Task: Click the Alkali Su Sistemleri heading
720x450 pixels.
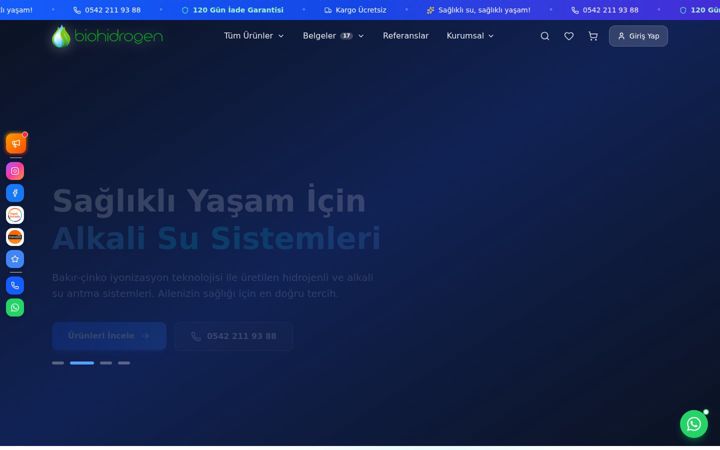Action: [x=216, y=238]
